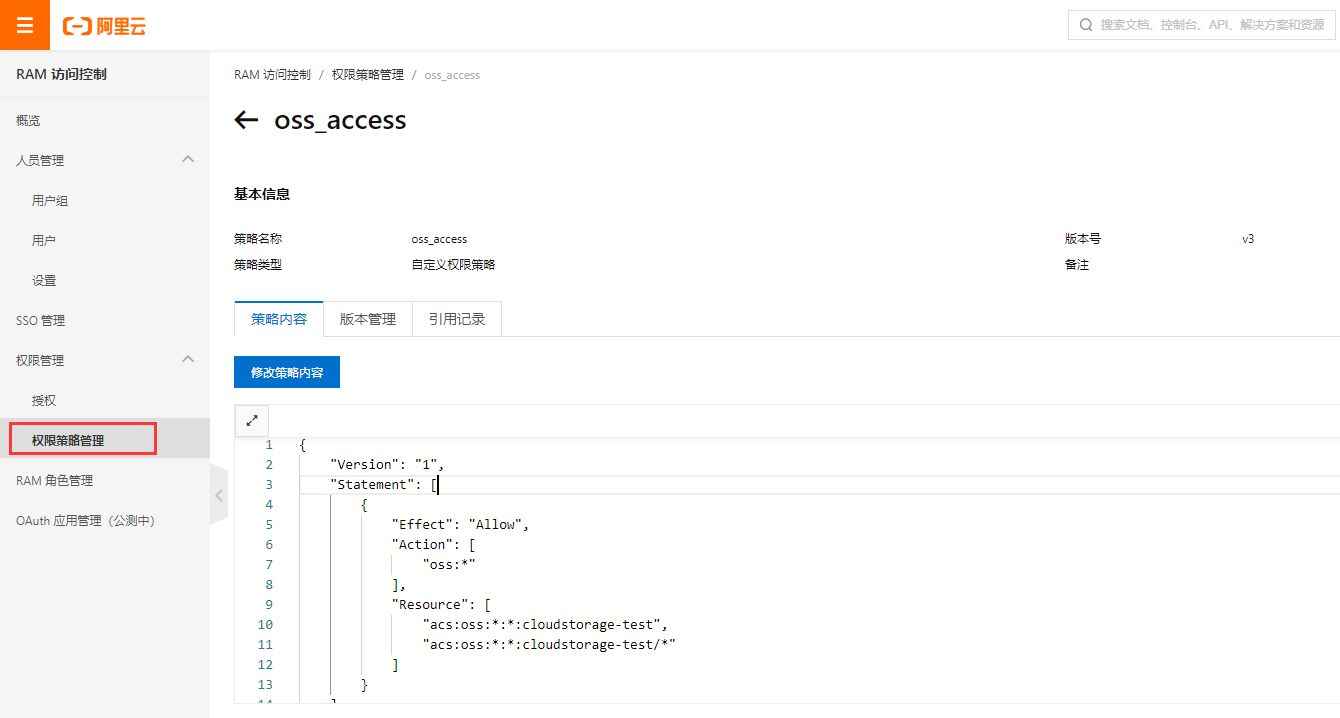Screen dimensions: 1340x718
Task: Click the search input field
Action: (1202, 25)
